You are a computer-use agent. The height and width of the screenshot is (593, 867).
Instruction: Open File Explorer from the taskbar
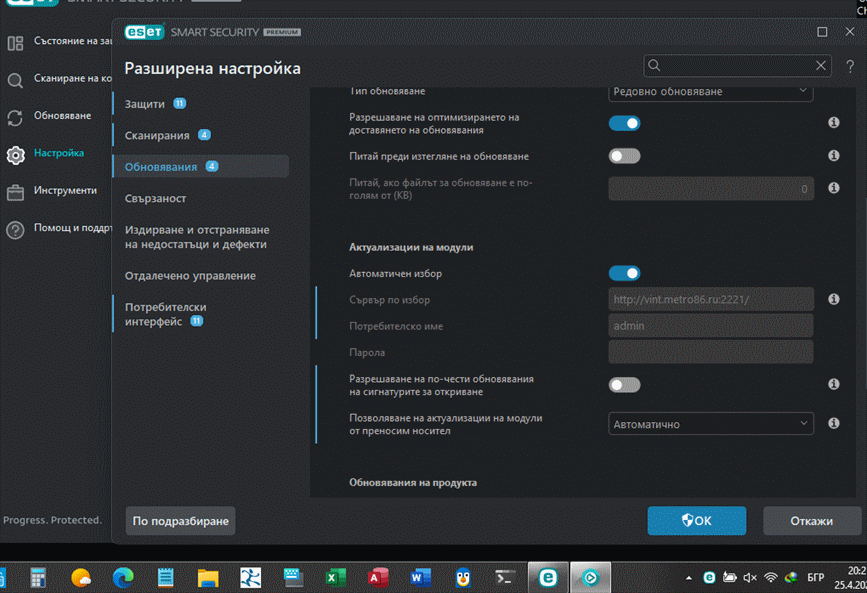click(208, 578)
